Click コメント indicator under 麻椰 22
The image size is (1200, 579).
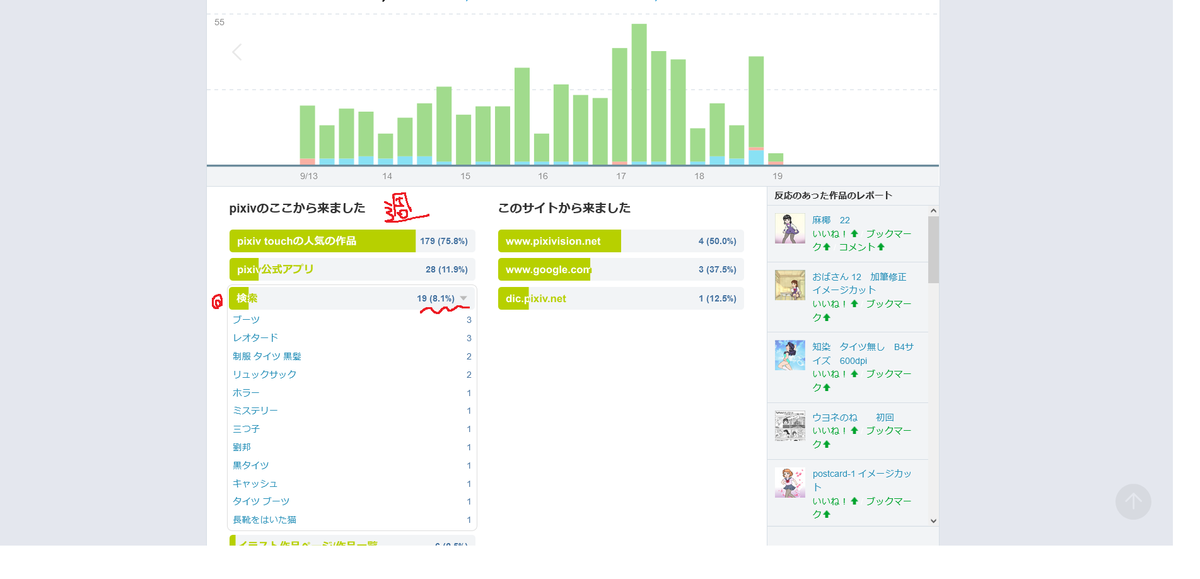pos(861,247)
